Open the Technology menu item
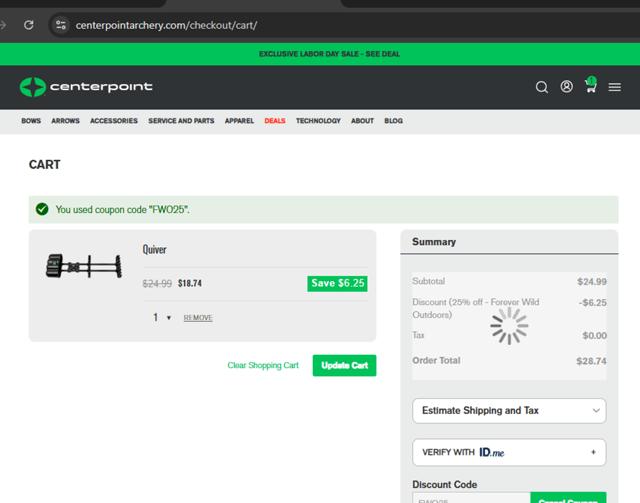 click(318, 121)
